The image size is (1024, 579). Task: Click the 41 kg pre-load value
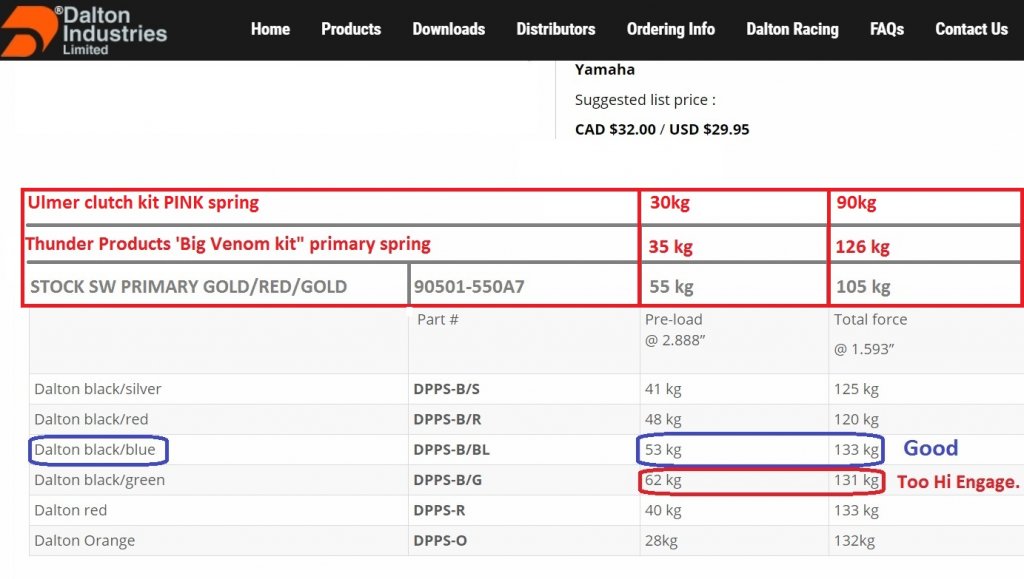663,389
